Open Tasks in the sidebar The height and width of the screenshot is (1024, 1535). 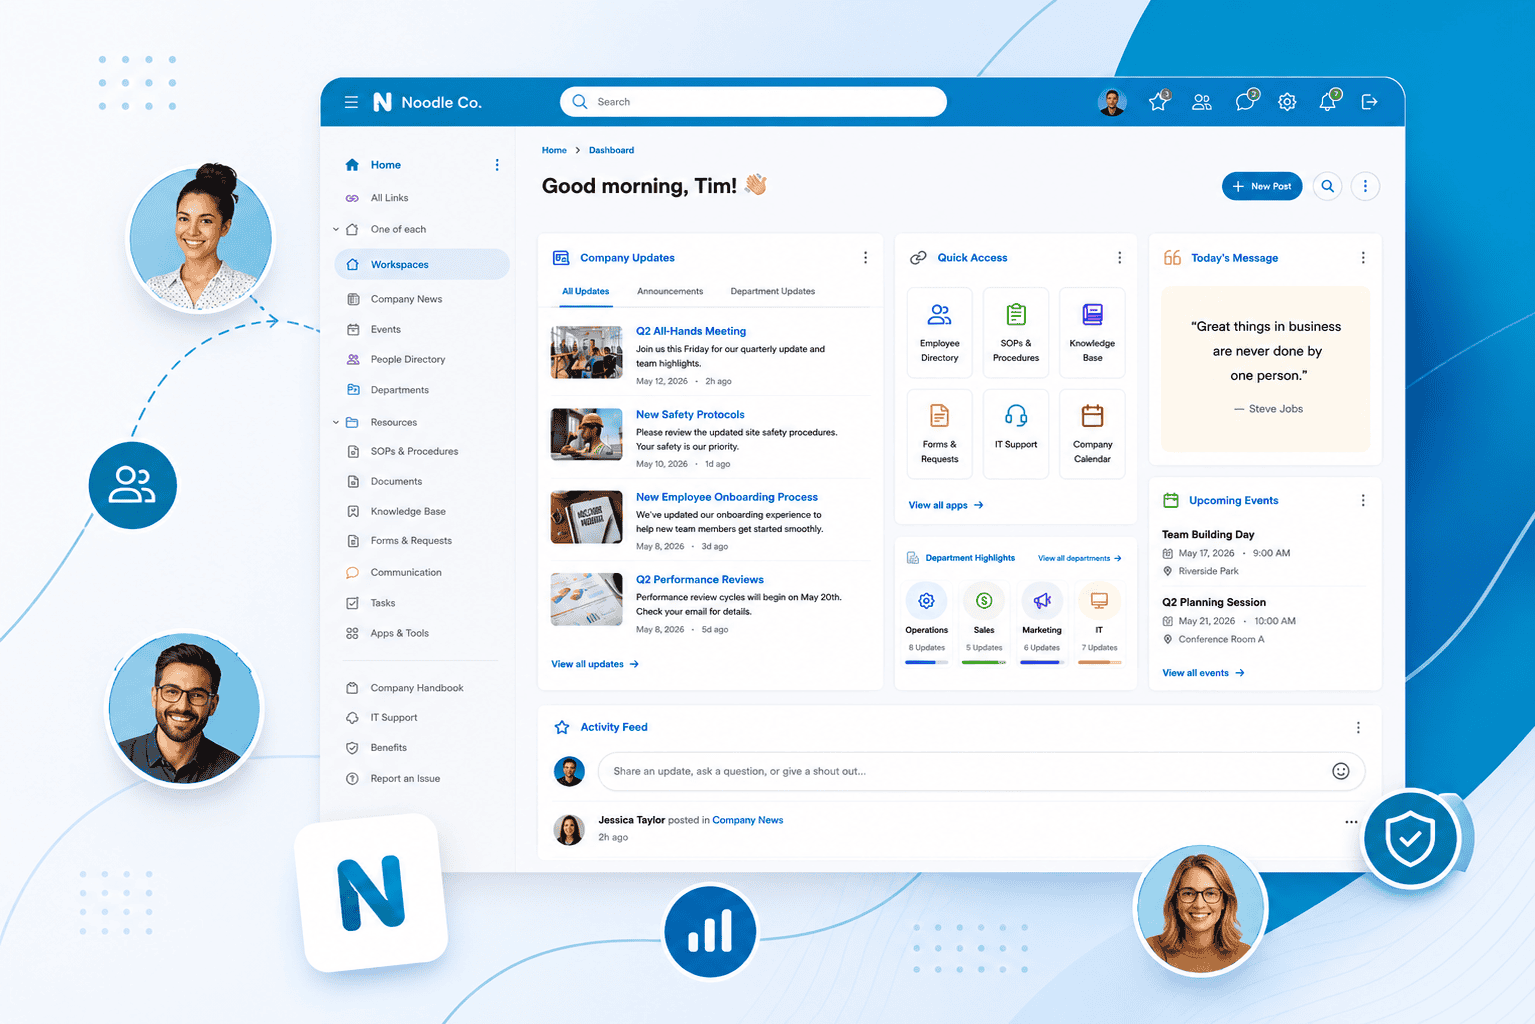(x=383, y=603)
